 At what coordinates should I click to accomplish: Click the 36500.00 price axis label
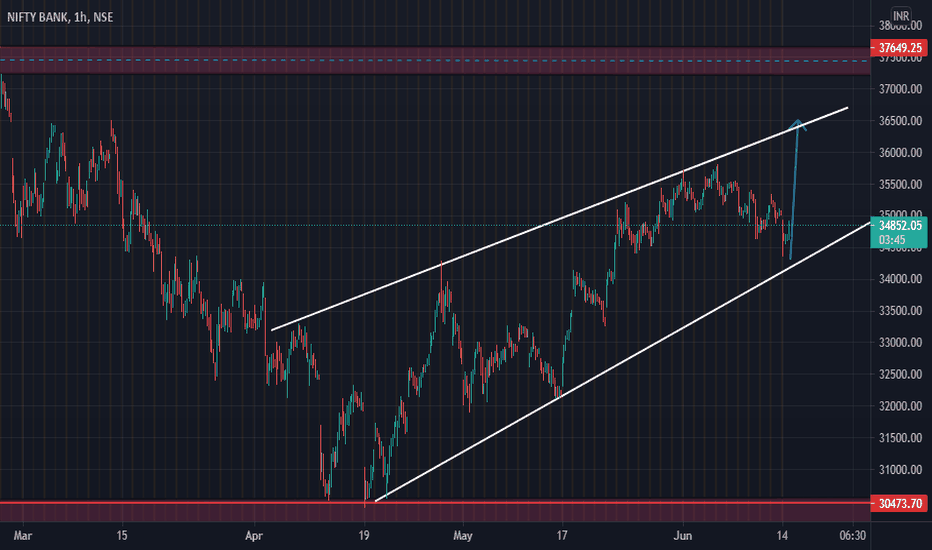click(900, 121)
